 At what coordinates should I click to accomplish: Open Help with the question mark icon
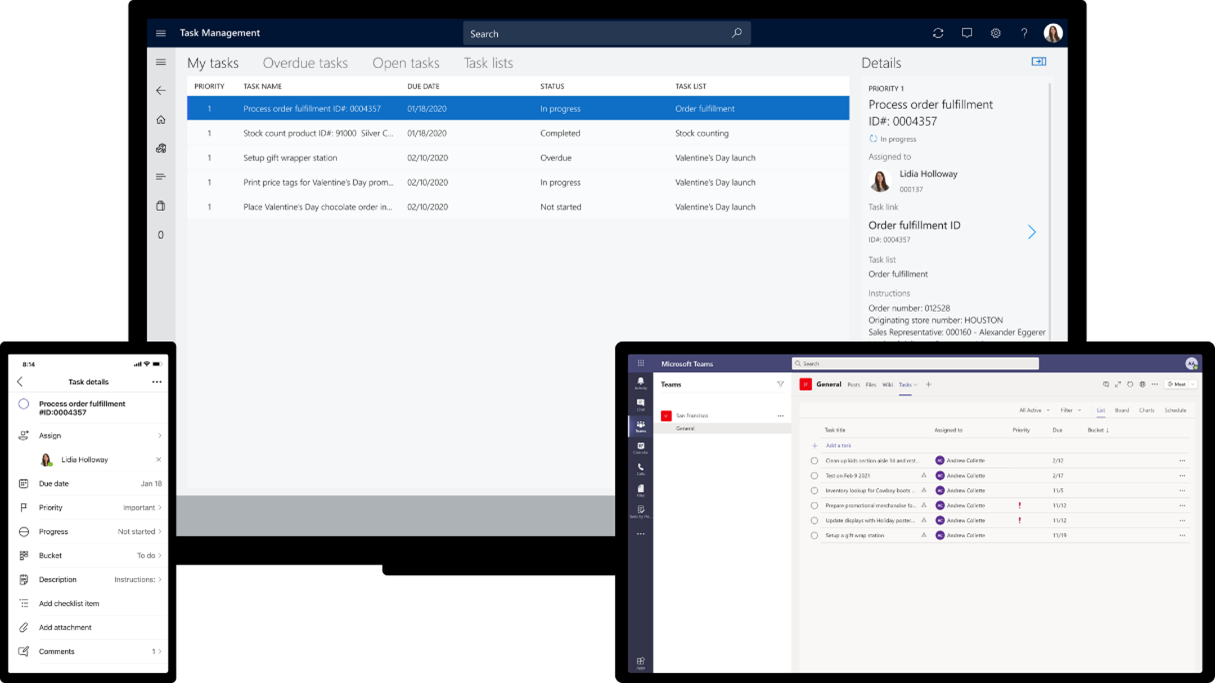1023,33
